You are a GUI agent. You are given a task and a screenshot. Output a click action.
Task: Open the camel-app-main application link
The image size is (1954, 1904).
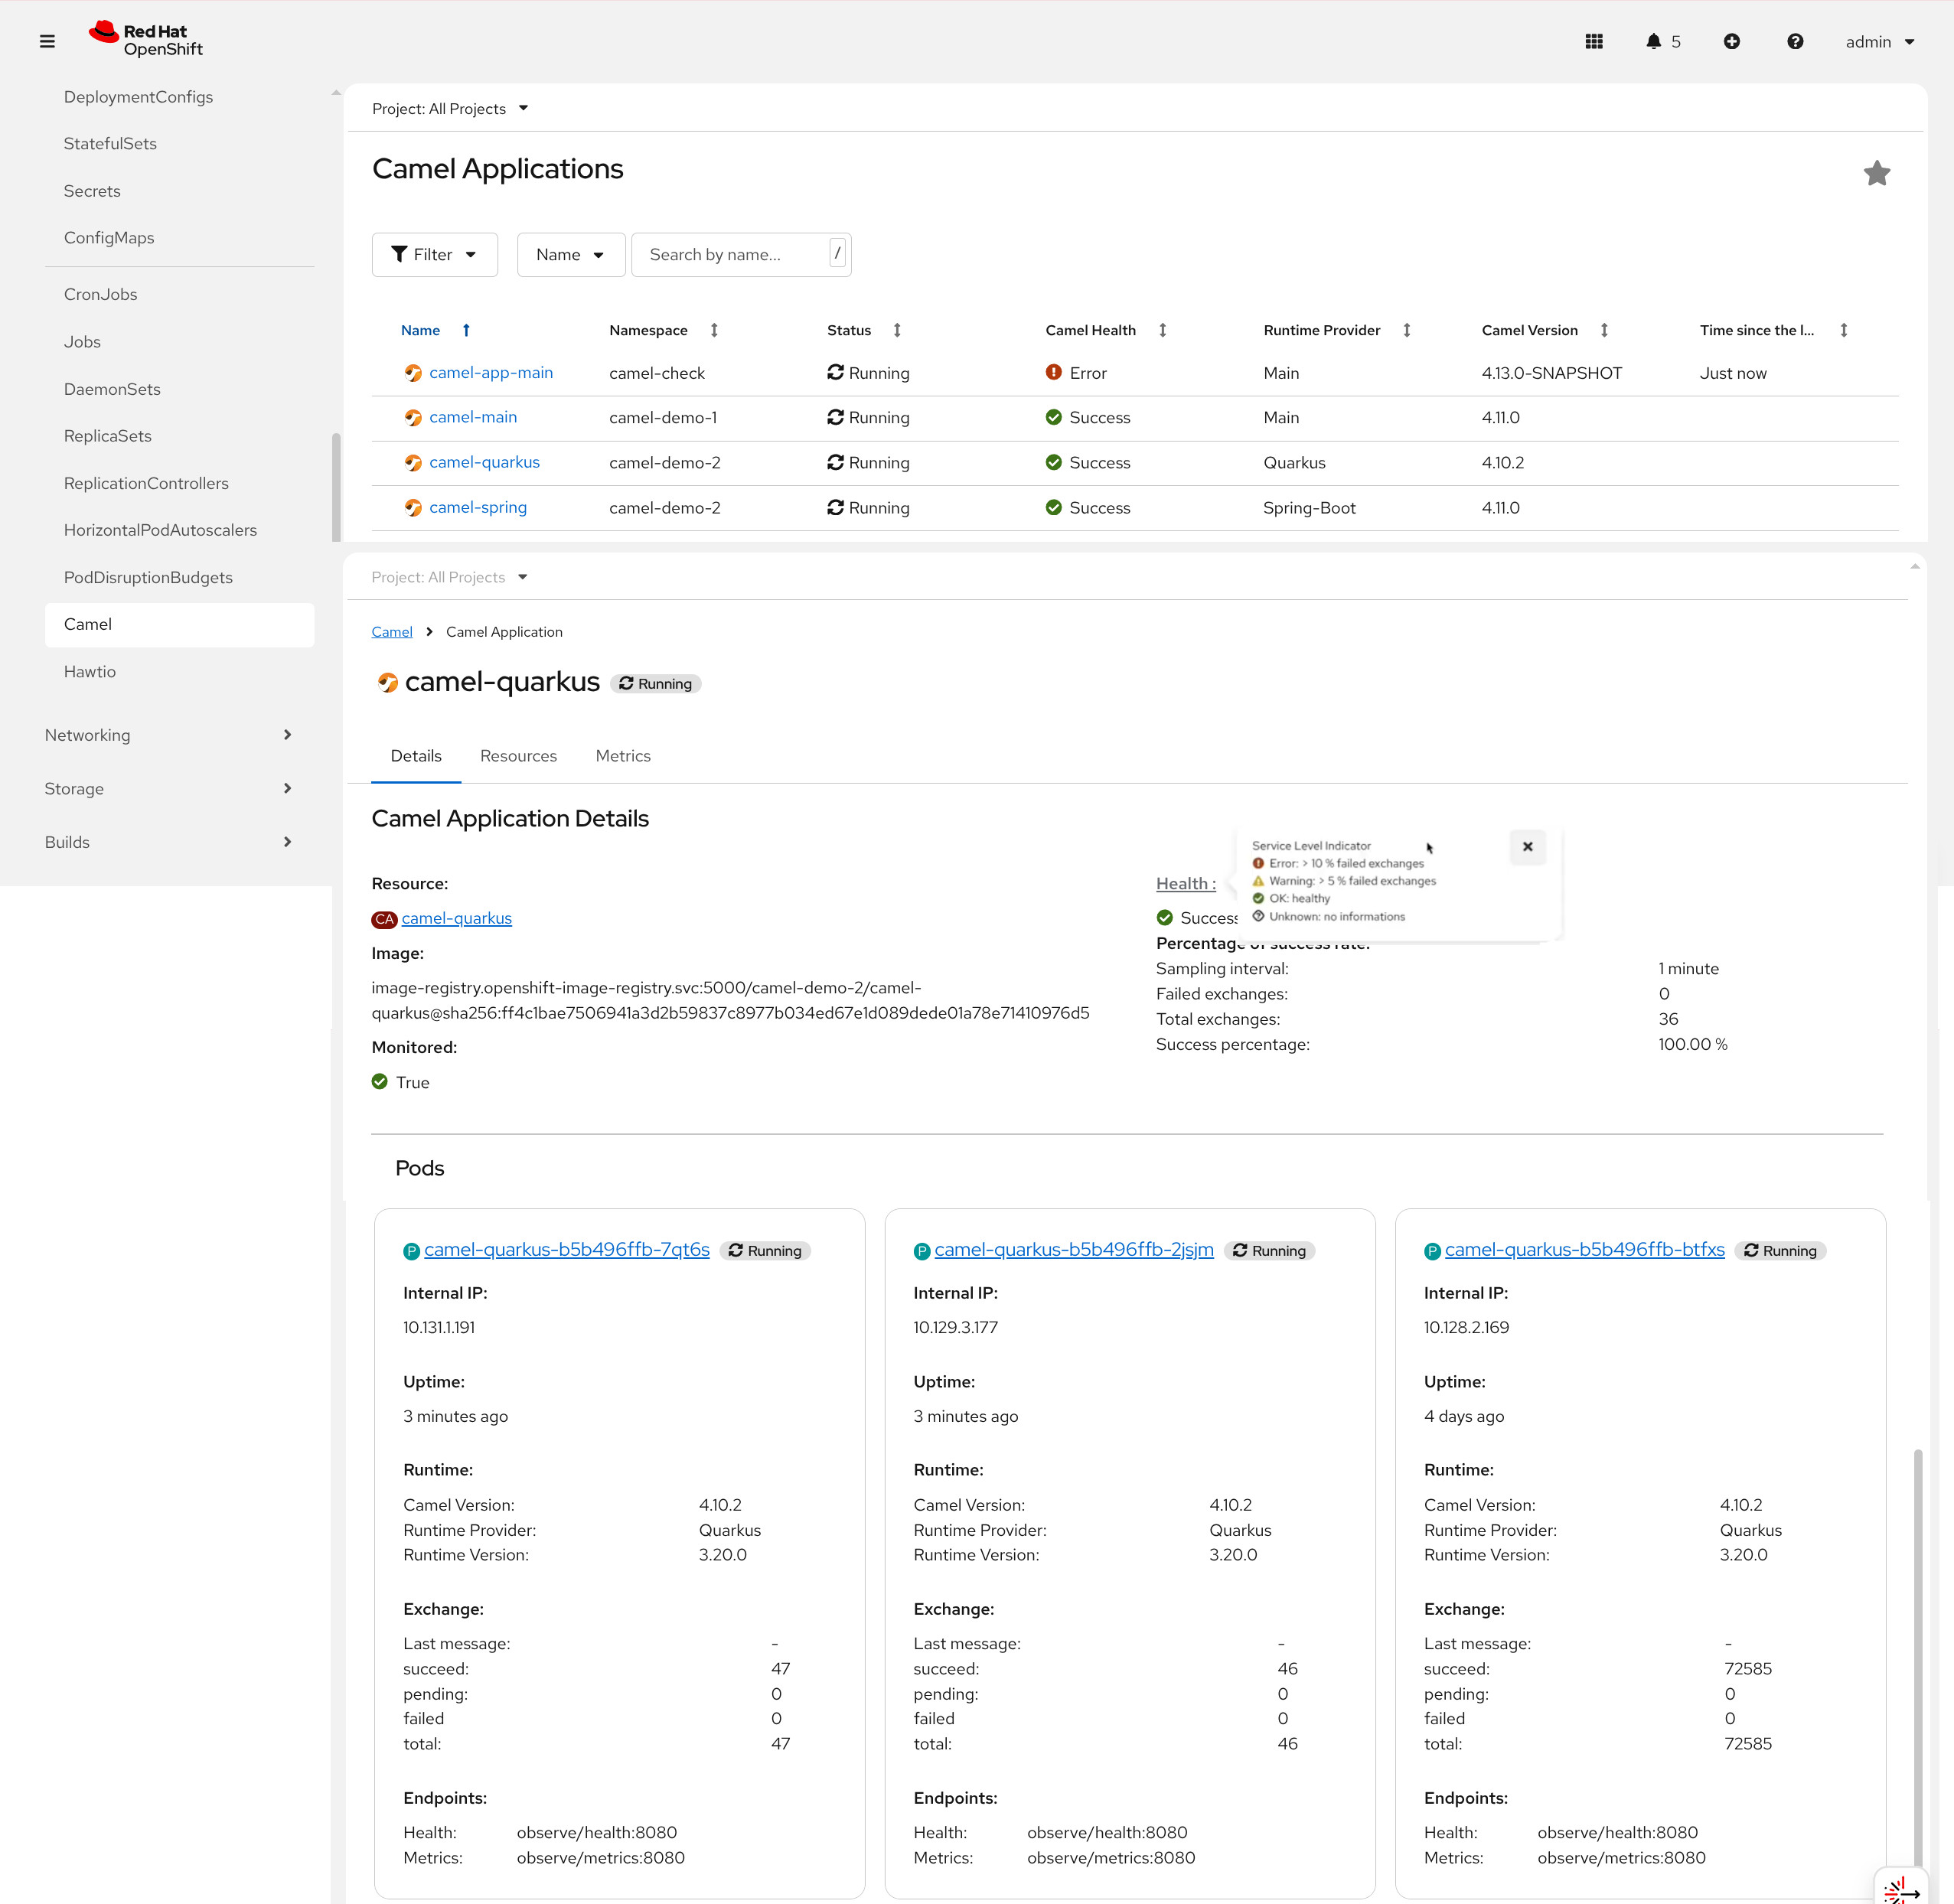490,373
